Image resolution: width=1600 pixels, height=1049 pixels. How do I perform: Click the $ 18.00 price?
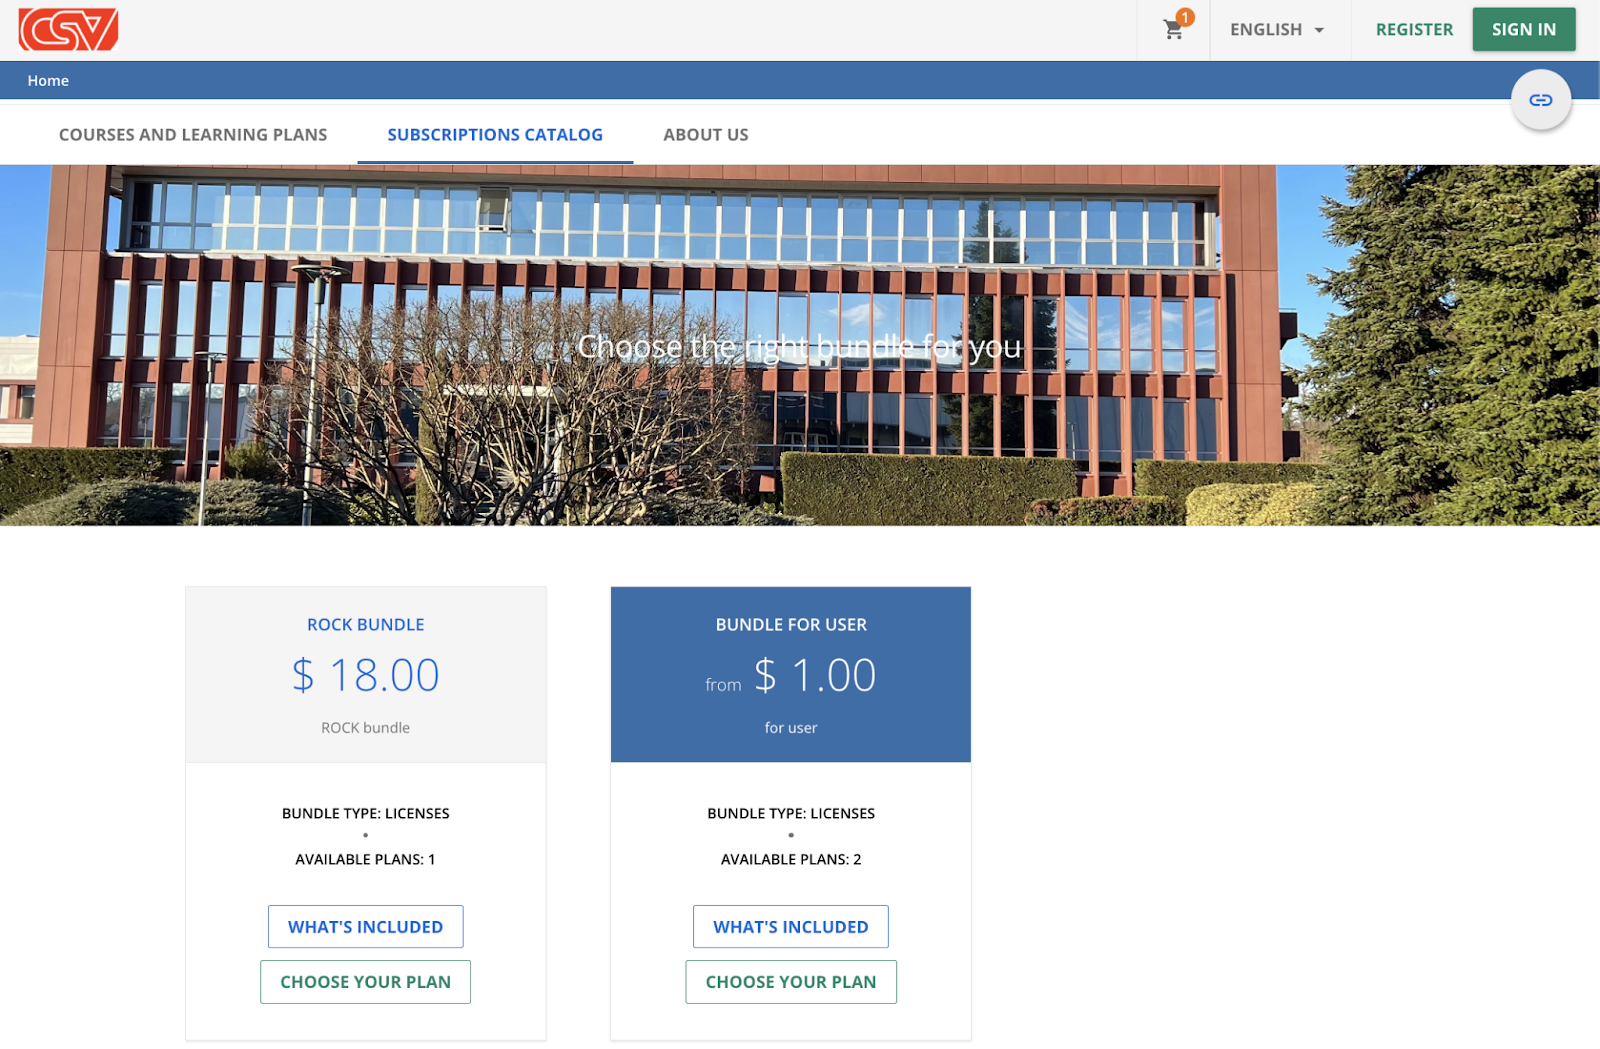[365, 675]
